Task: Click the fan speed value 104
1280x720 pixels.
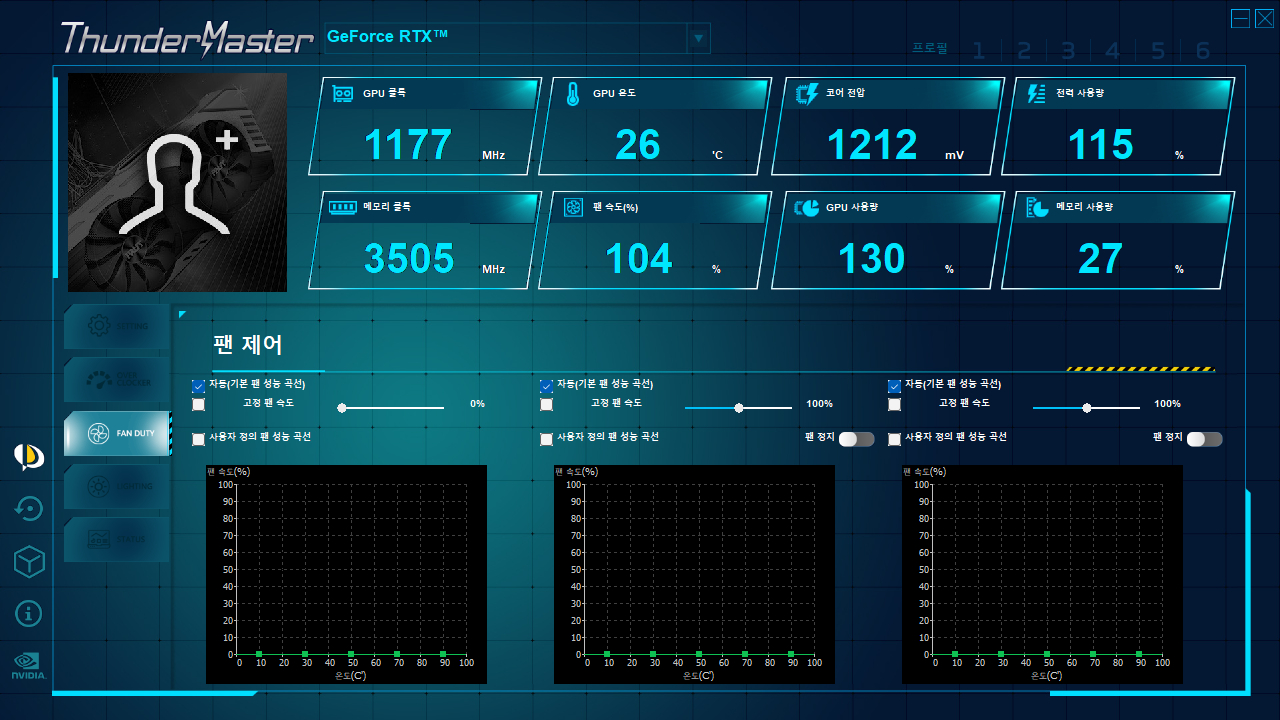Action: tap(639, 259)
